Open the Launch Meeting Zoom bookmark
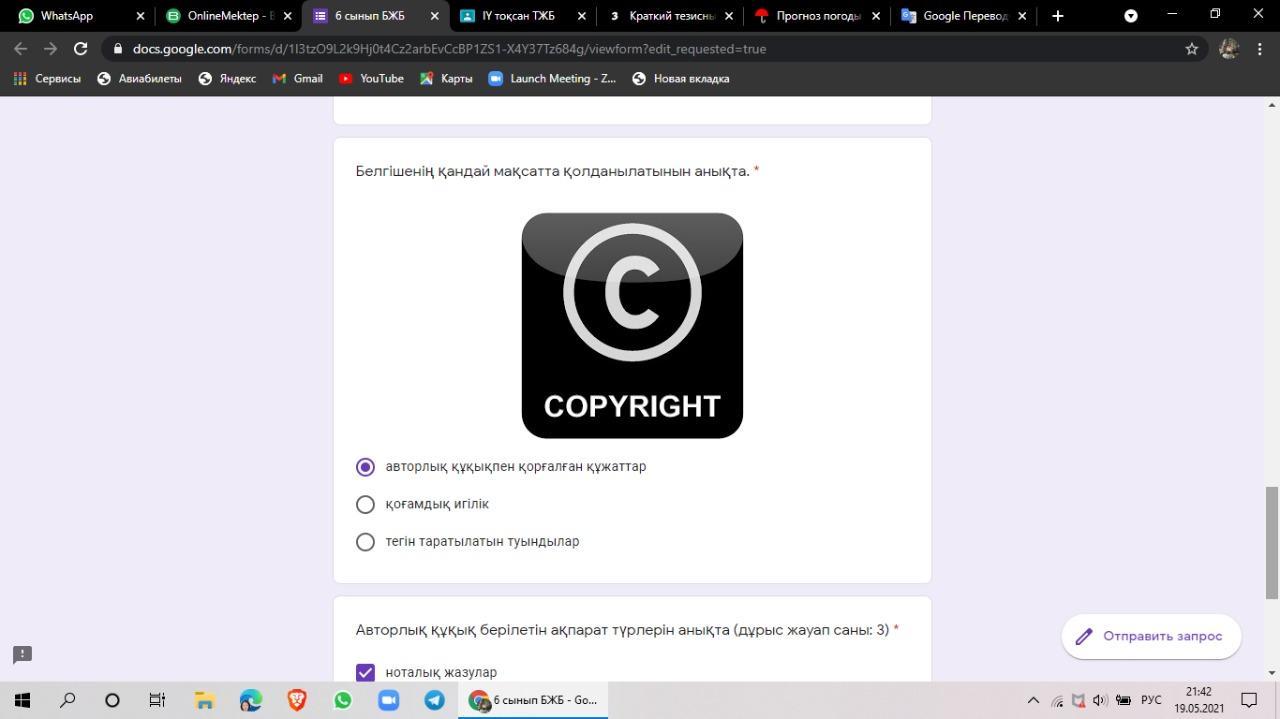 click(552, 78)
